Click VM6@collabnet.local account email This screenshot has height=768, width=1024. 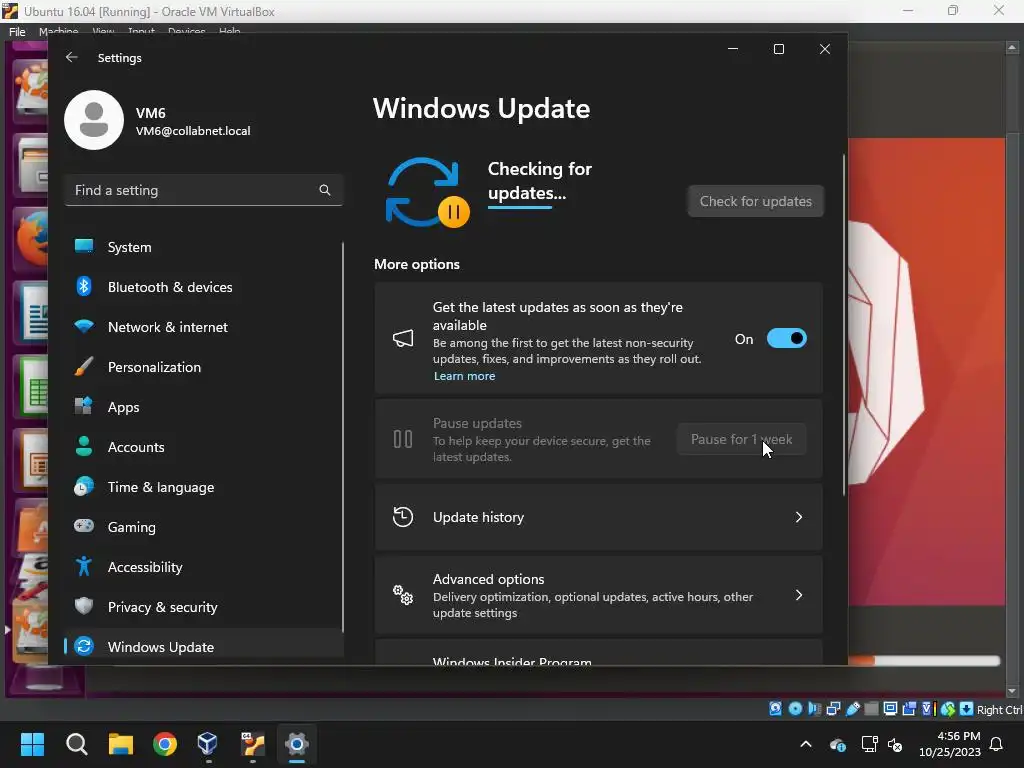(193, 131)
